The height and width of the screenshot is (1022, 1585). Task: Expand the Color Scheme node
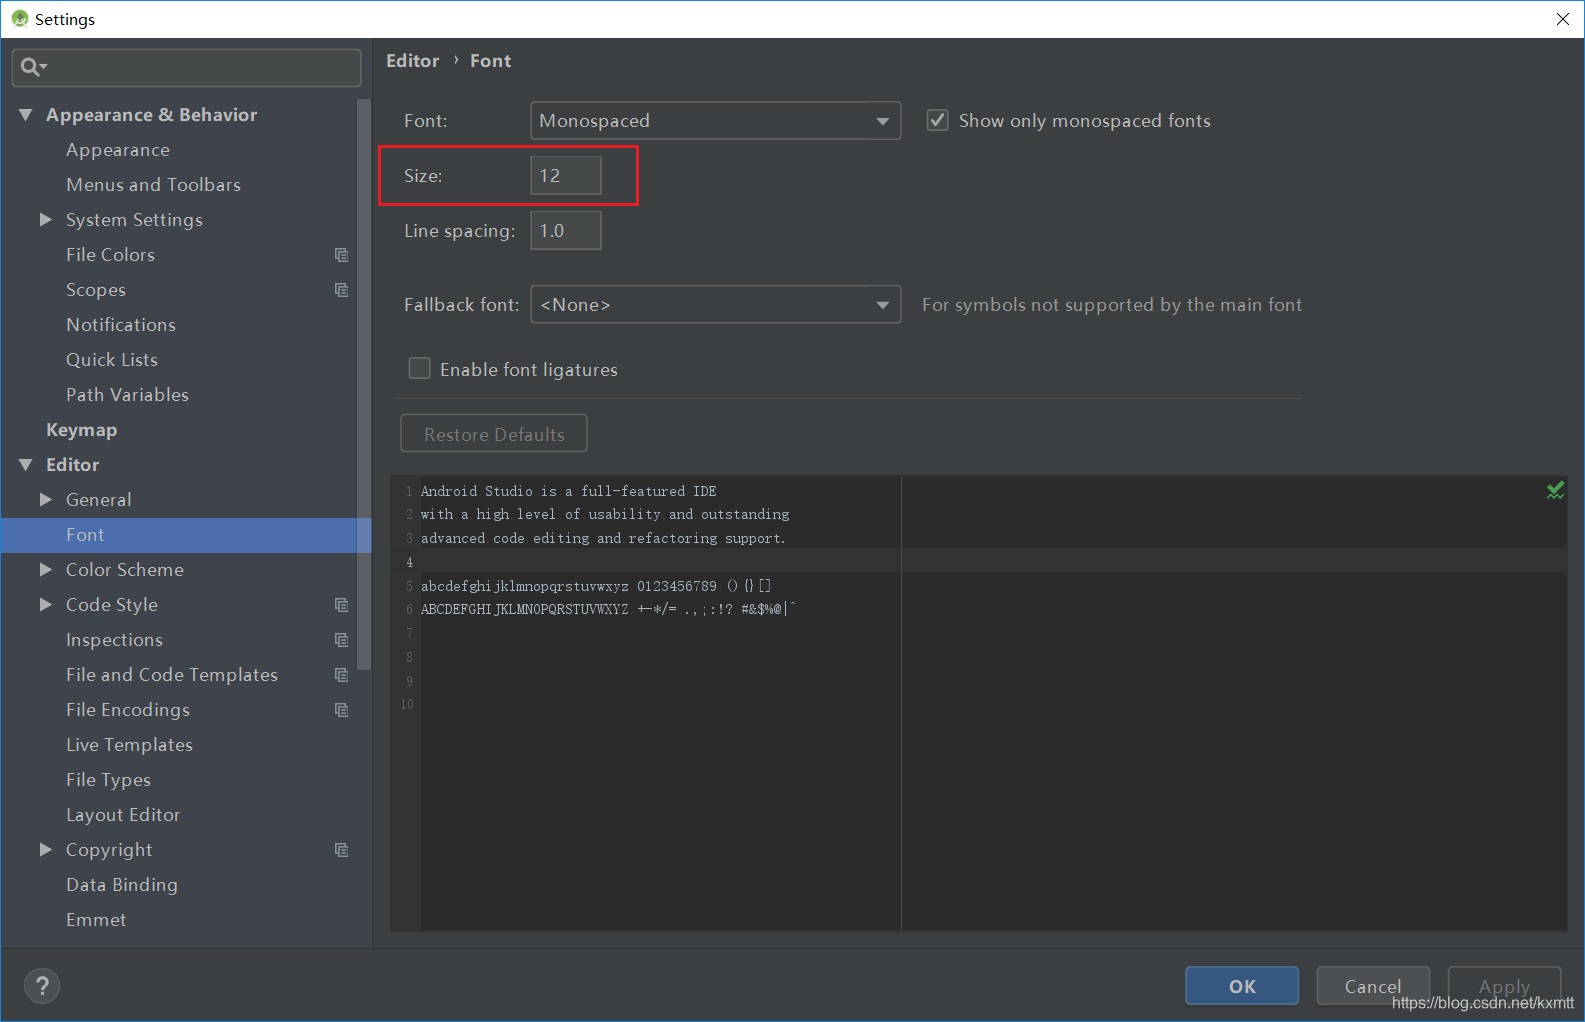45,569
